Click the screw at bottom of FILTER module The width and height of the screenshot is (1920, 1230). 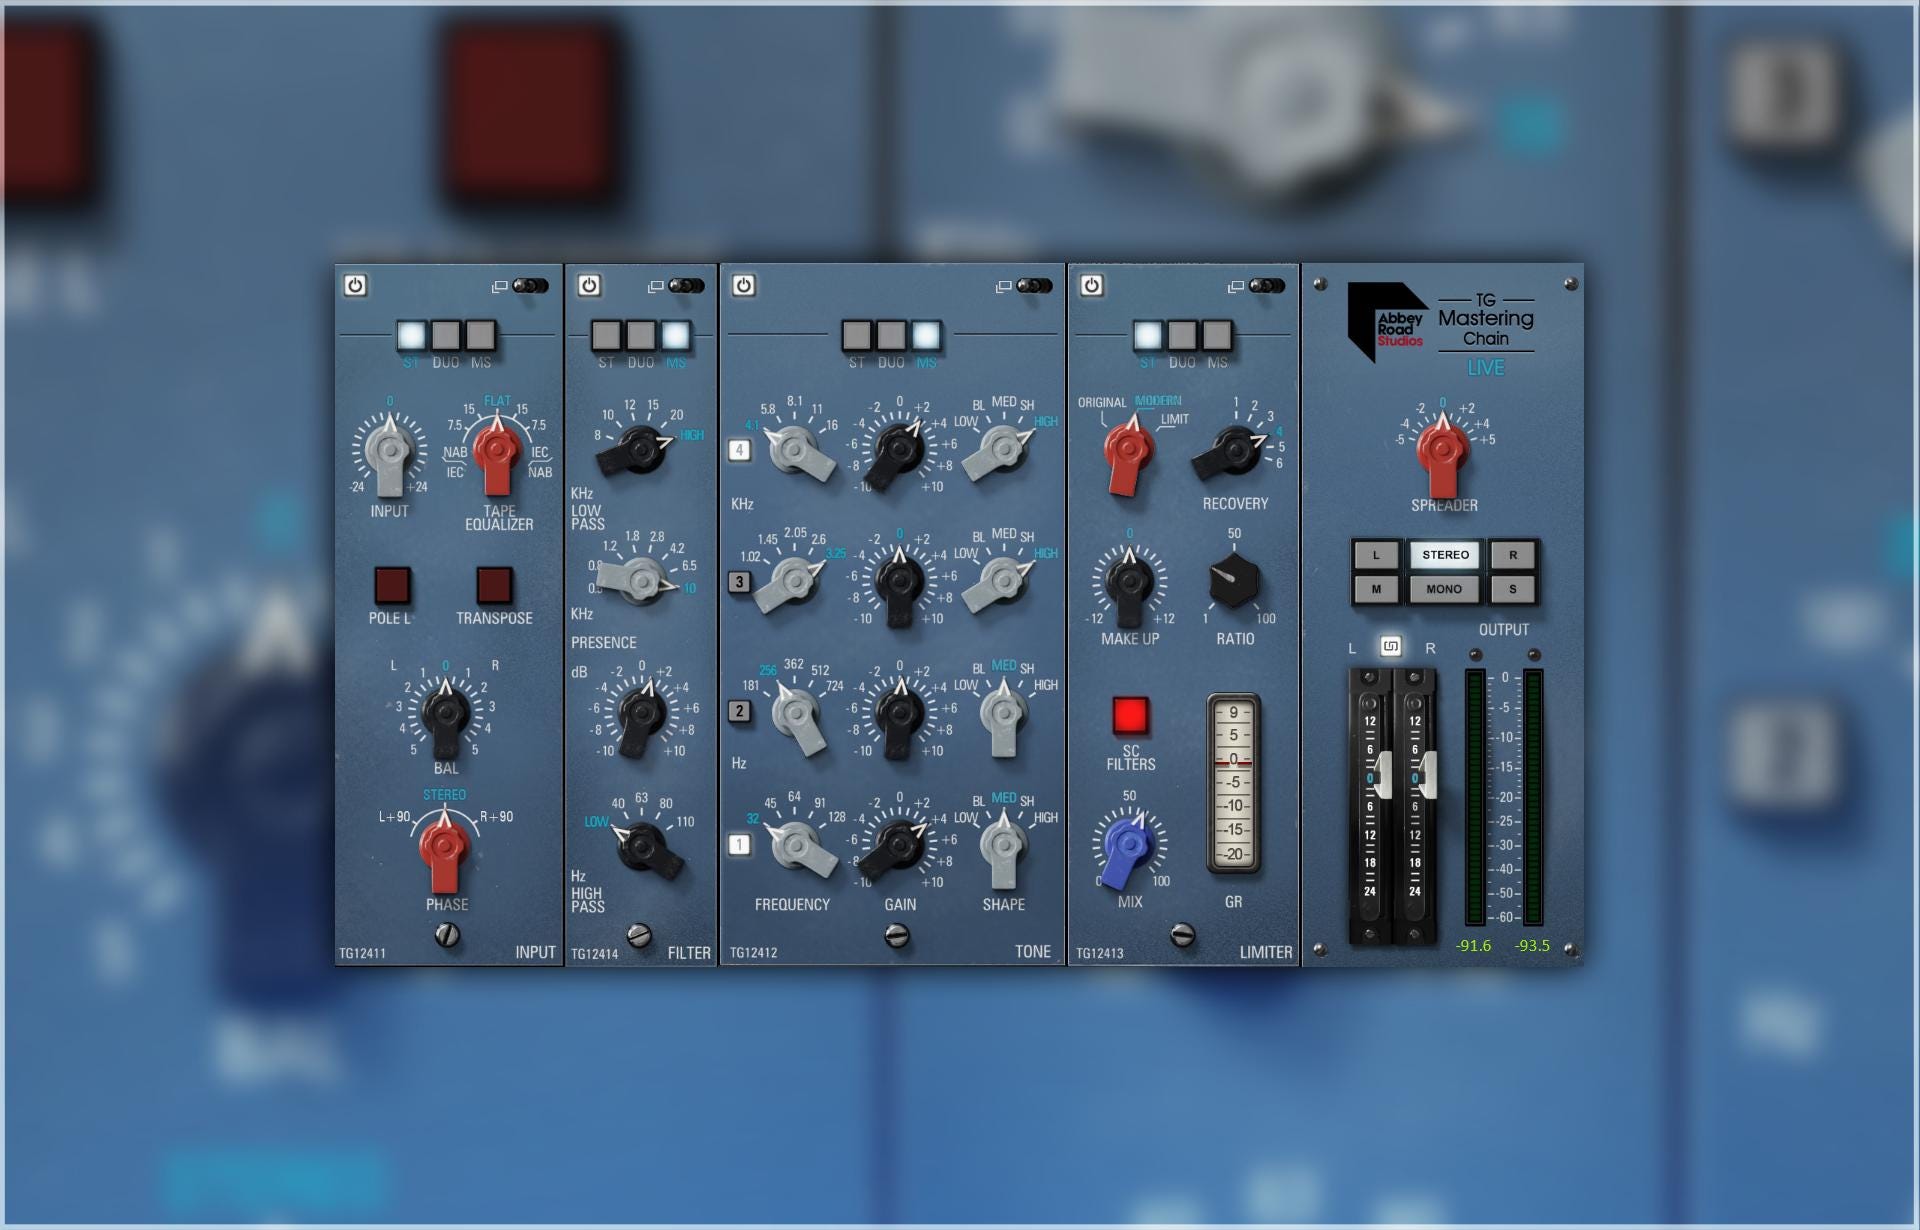(639, 935)
